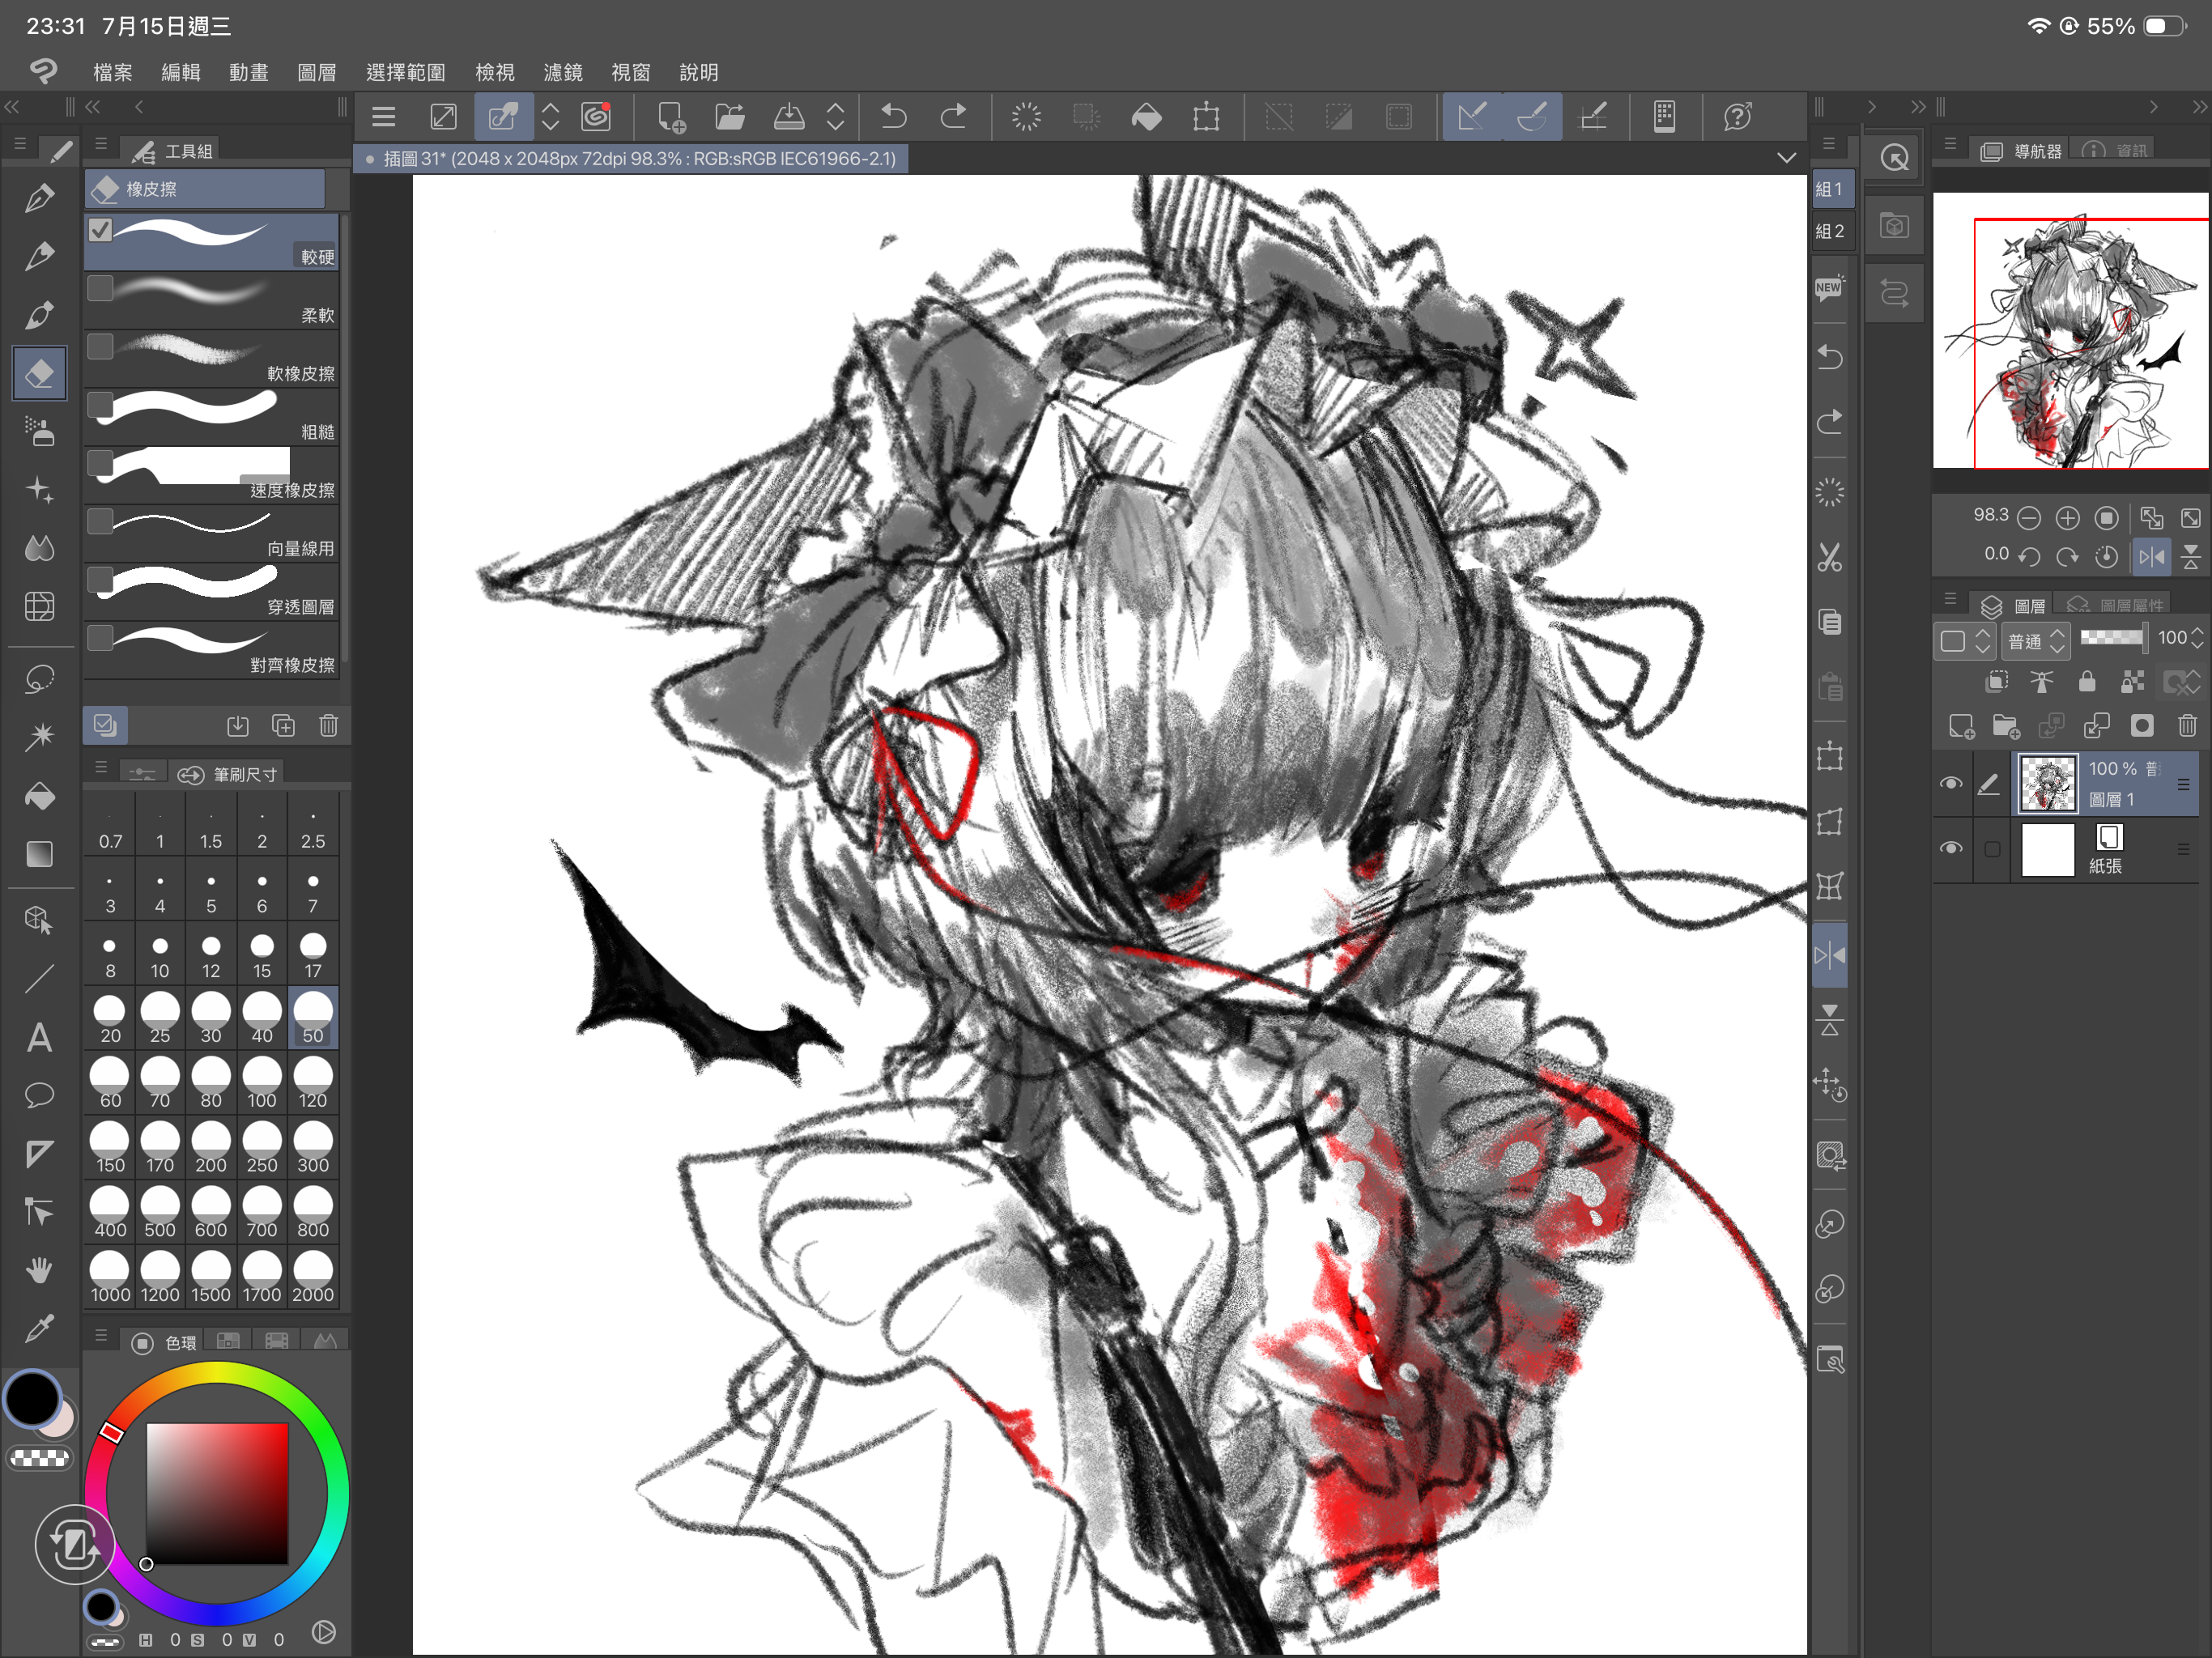Select the Blend tool
Screen dimensions: 2212x1658
pyautogui.click(x=39, y=548)
